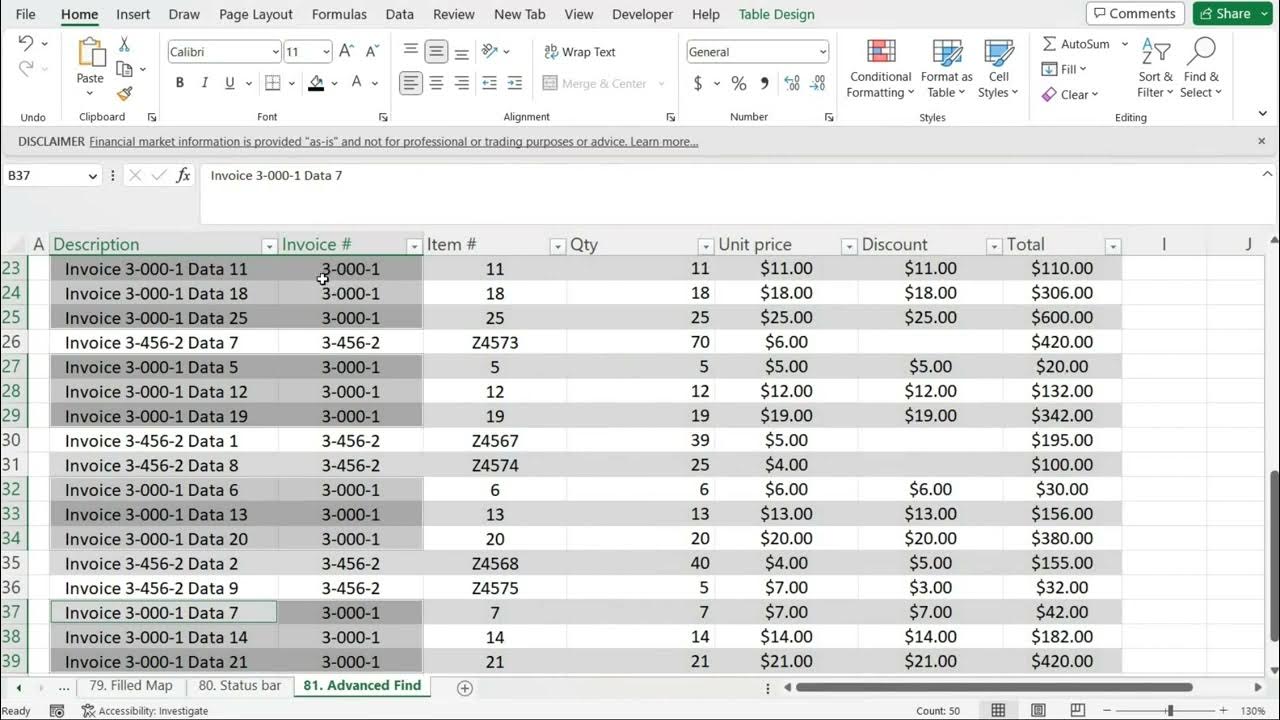Screen dimensions: 1280x720
Task: Open the disclaimer Learn more link
Action: [664, 142]
